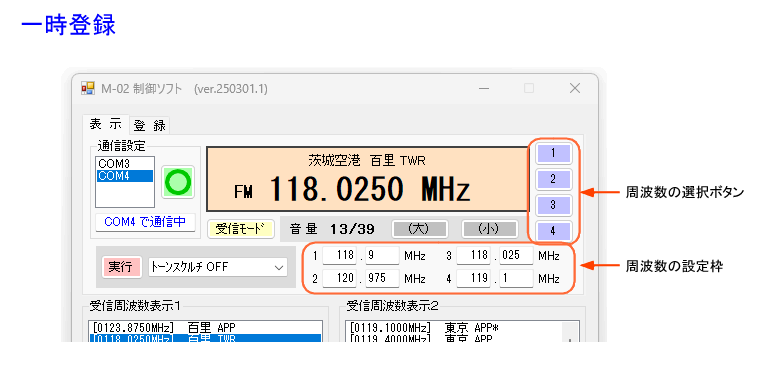The height and width of the screenshot is (385, 768).
Task: Select frequency button 1
Action: (553, 153)
